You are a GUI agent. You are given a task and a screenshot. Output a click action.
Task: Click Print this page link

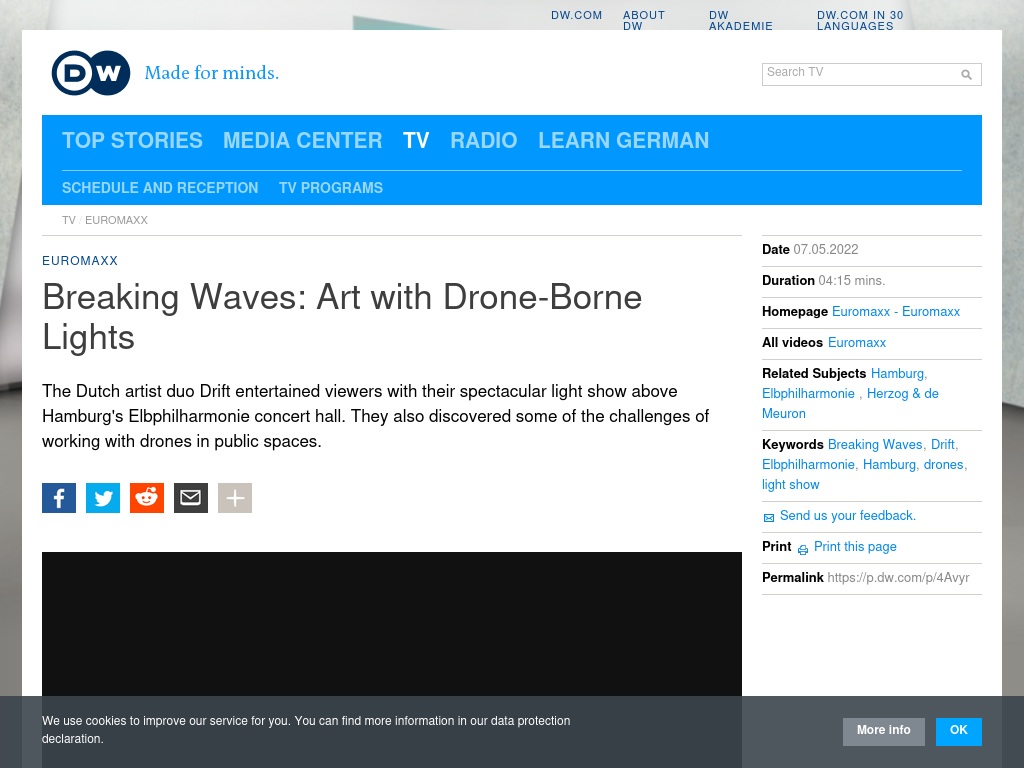point(855,547)
